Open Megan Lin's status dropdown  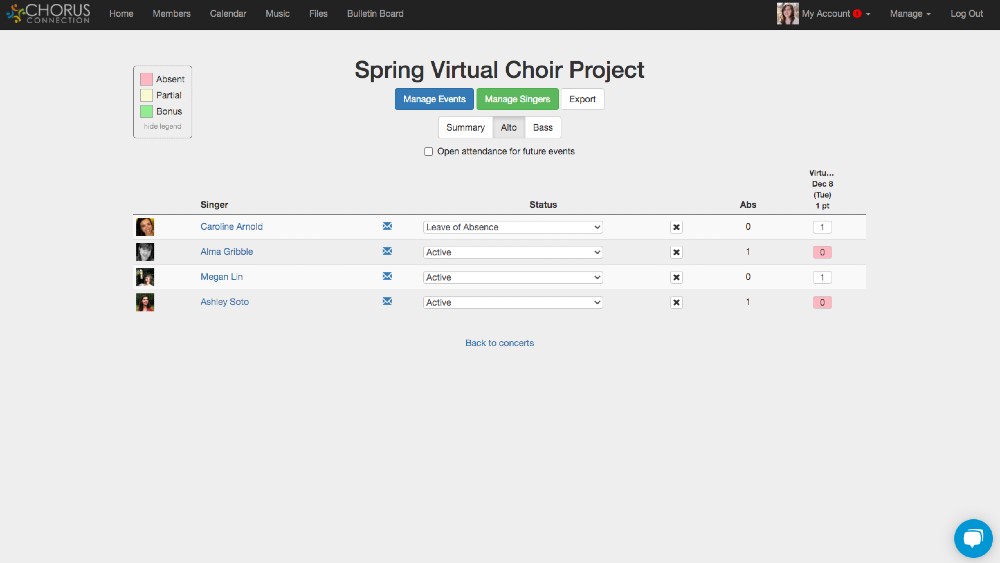click(x=513, y=277)
